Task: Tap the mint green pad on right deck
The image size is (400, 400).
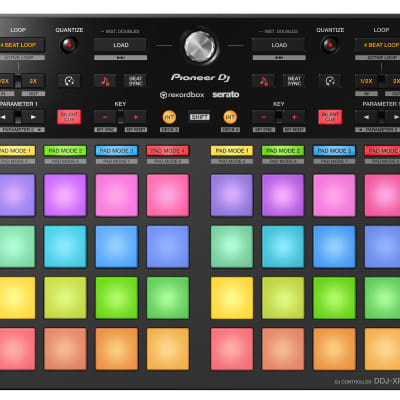Action: pos(232,247)
